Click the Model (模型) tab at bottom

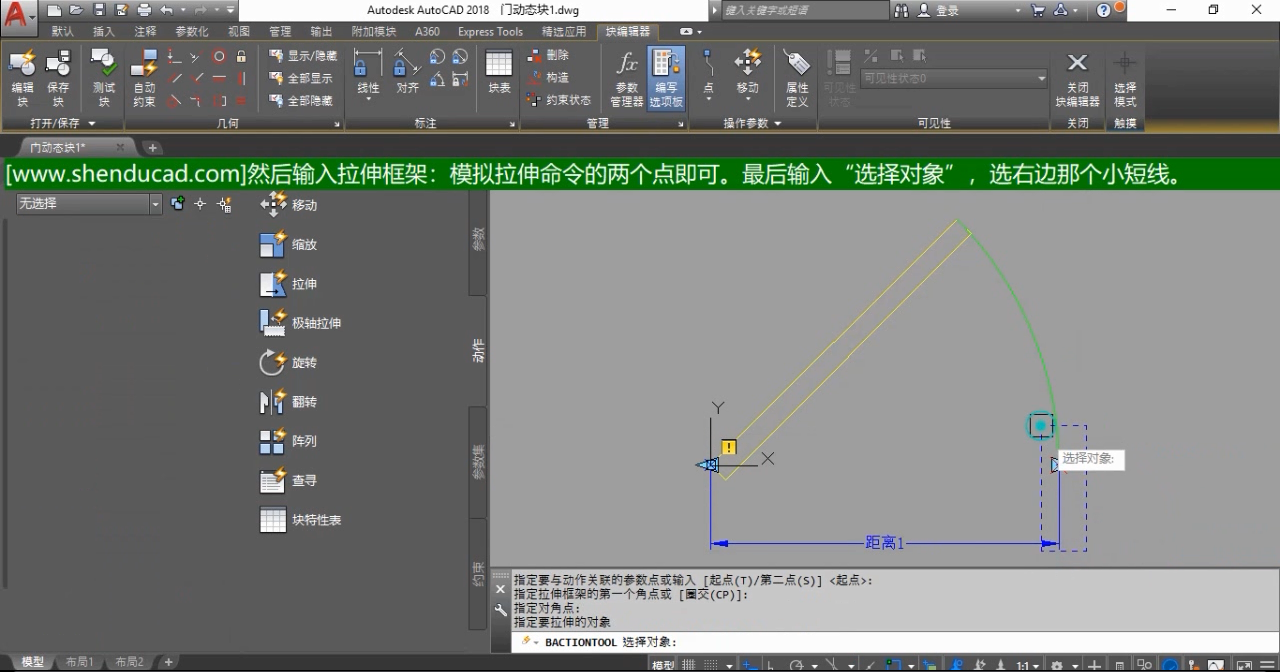click(x=32, y=662)
